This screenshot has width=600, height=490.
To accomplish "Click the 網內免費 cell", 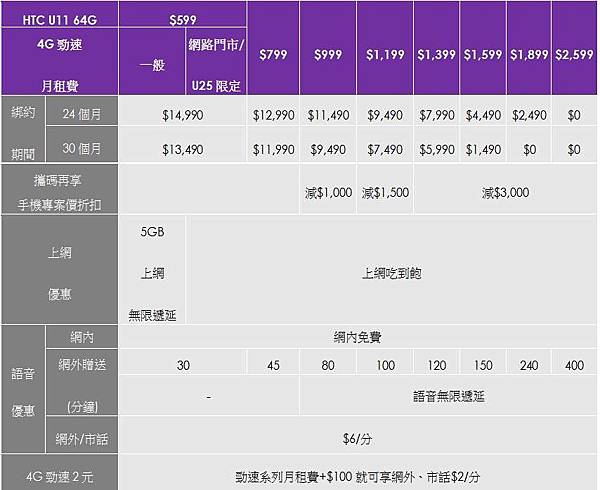I will (357, 336).
